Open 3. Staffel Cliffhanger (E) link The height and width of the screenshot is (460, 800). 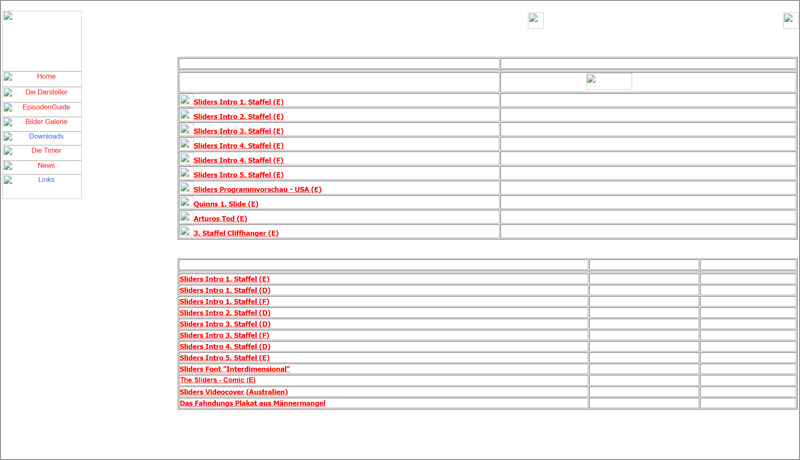coord(236,233)
